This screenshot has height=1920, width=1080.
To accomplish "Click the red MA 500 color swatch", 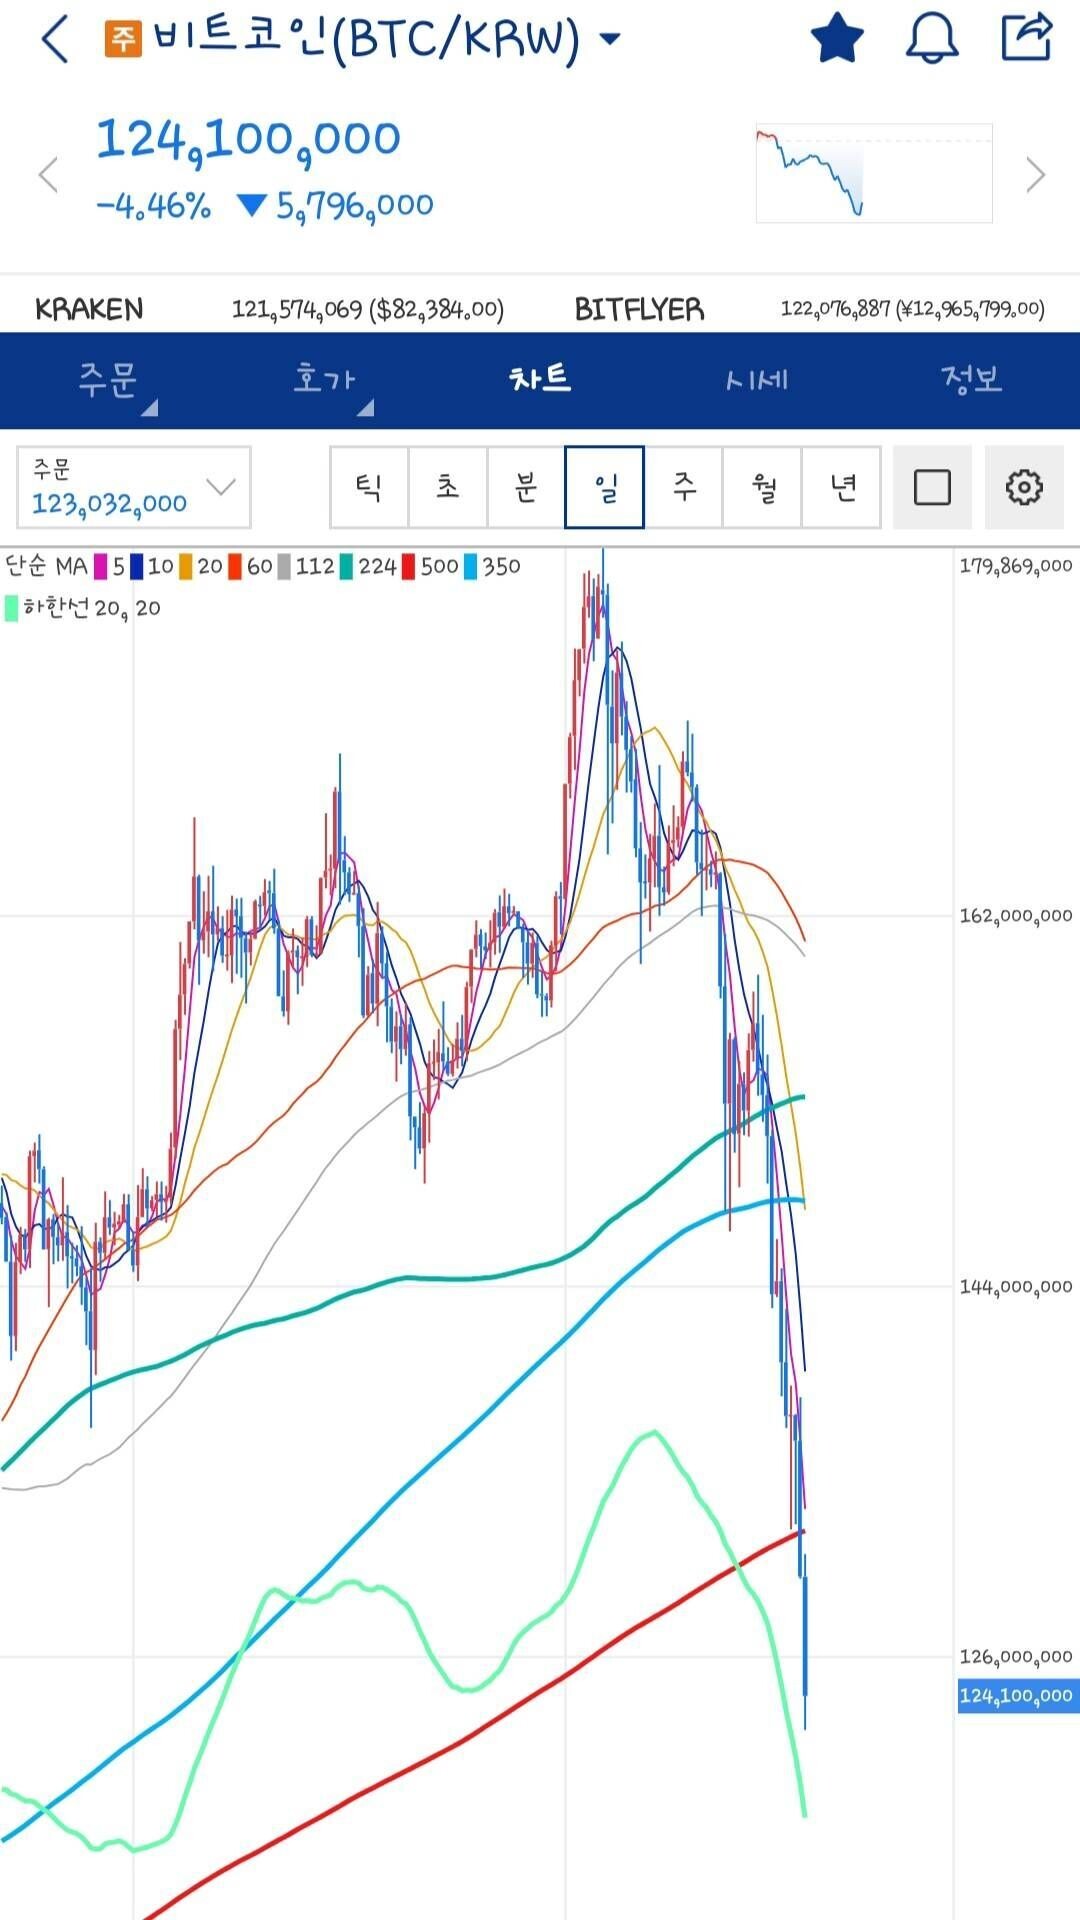I will coord(409,567).
